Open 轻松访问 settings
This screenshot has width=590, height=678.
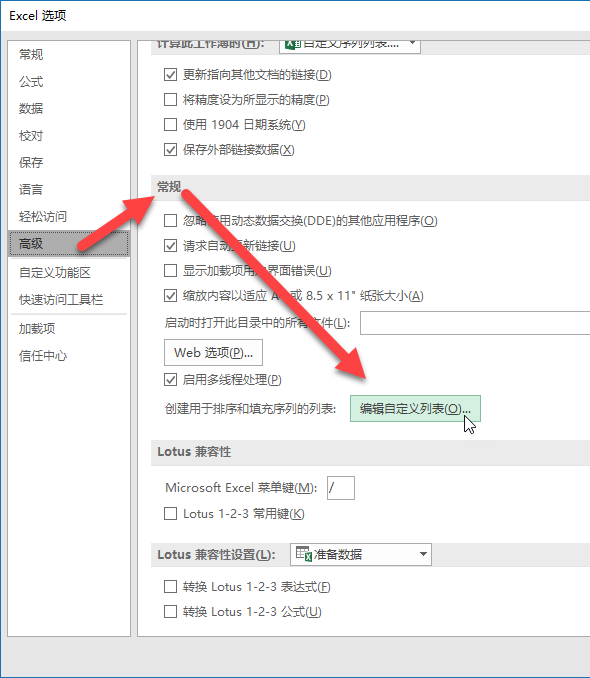[43, 216]
